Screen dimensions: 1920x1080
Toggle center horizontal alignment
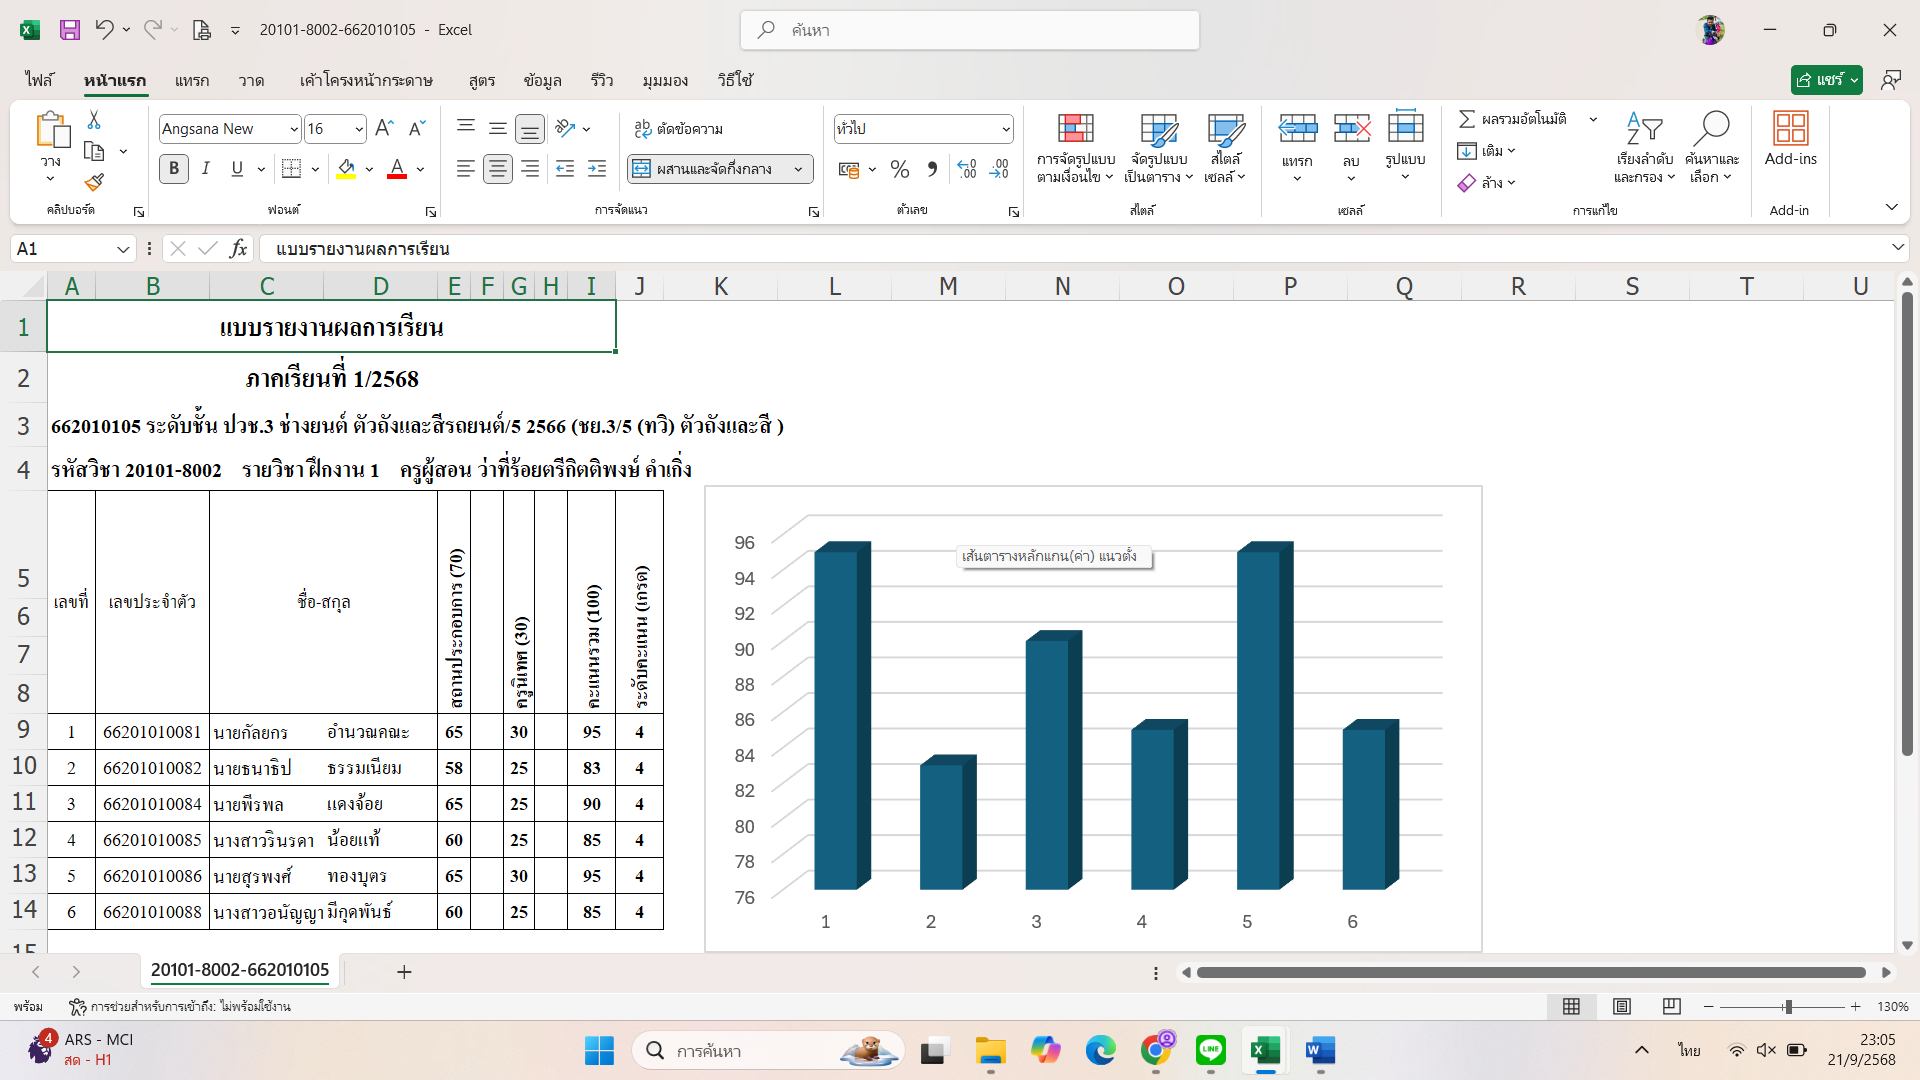coord(497,169)
